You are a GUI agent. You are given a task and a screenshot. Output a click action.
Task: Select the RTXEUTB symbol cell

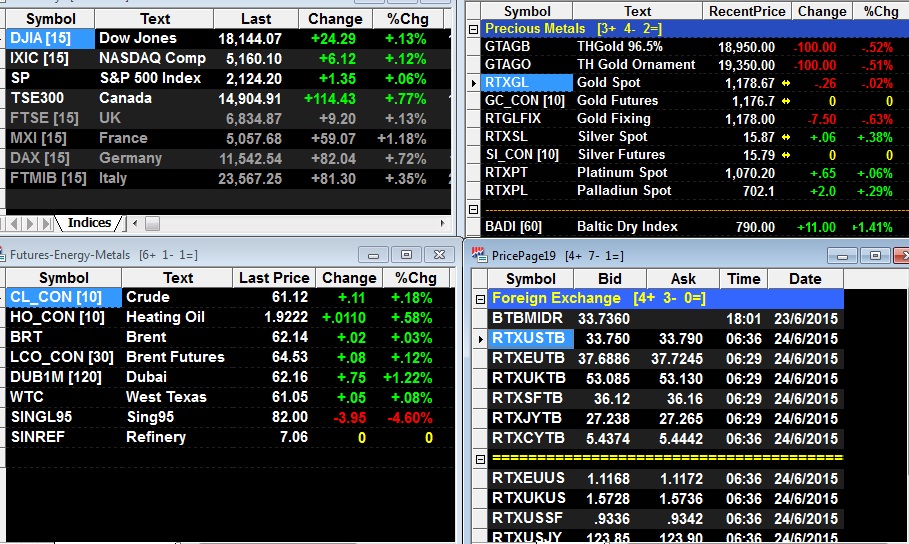[x=530, y=358]
